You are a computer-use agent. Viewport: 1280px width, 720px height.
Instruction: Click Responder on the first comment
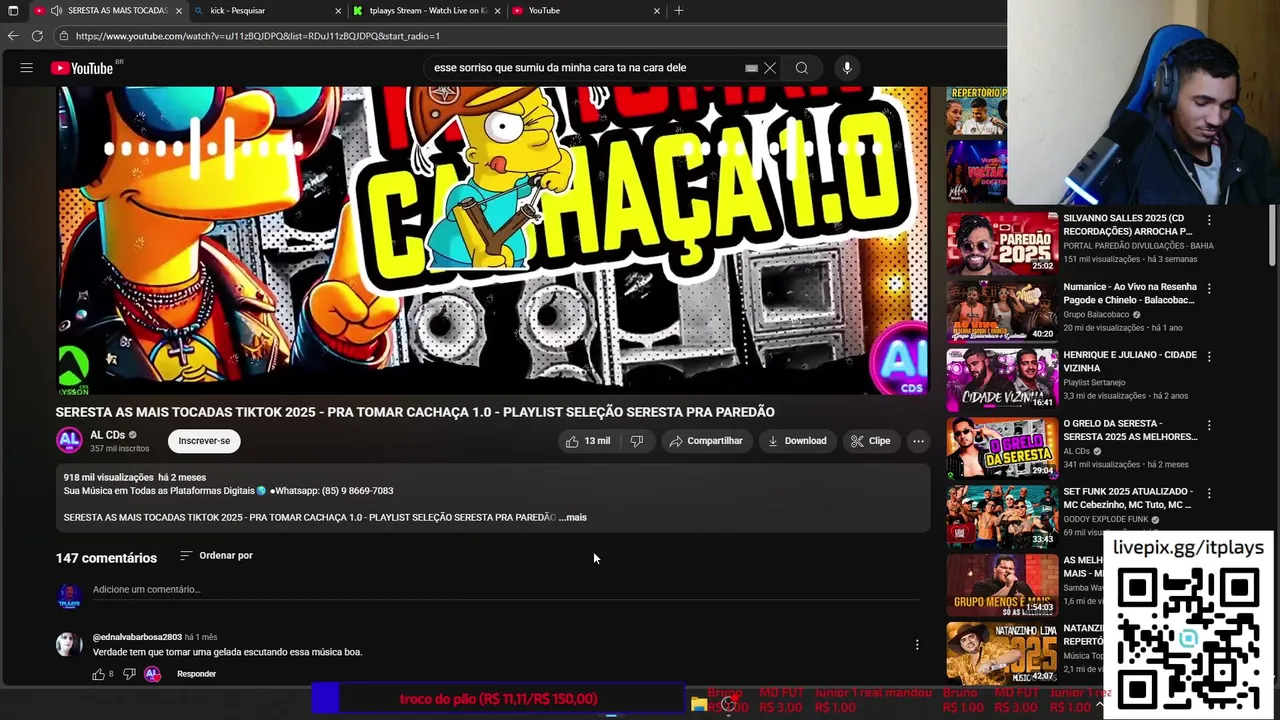click(x=196, y=674)
